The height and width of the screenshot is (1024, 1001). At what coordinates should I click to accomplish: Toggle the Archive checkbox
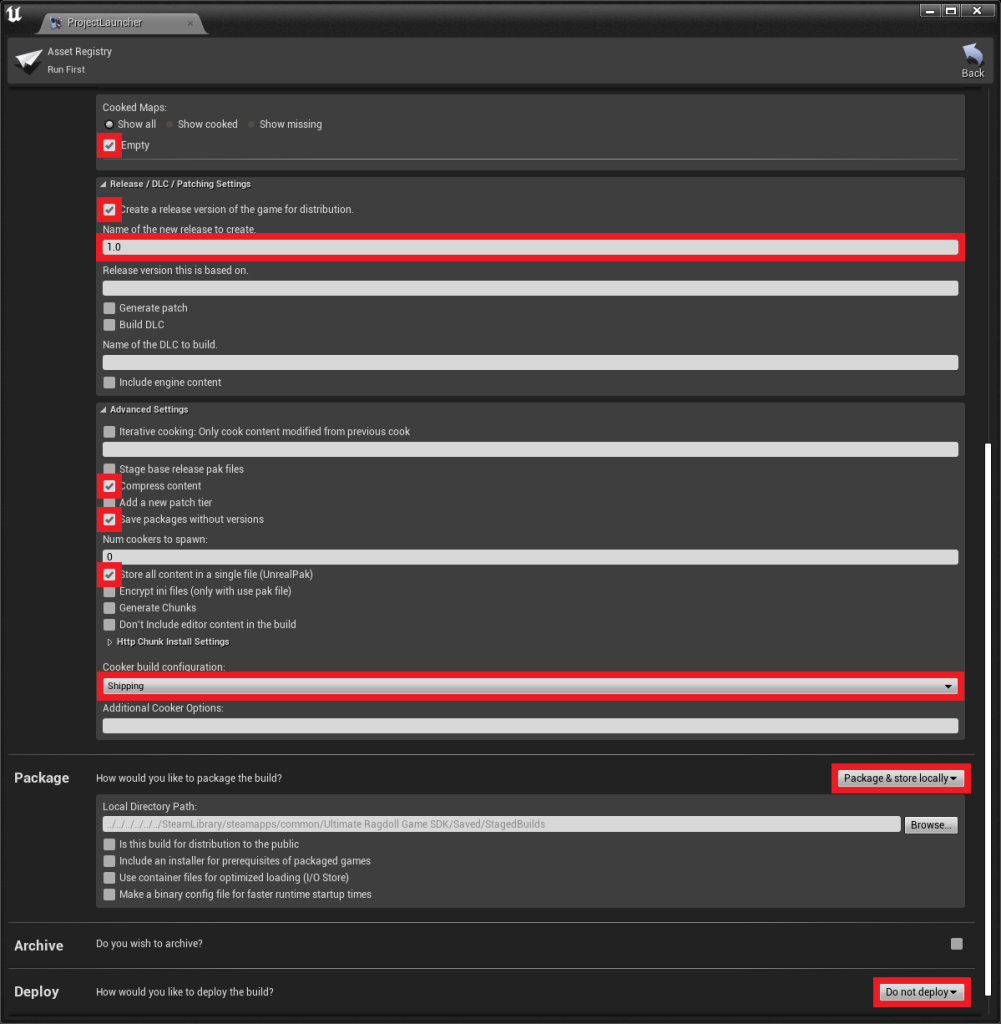(957, 944)
